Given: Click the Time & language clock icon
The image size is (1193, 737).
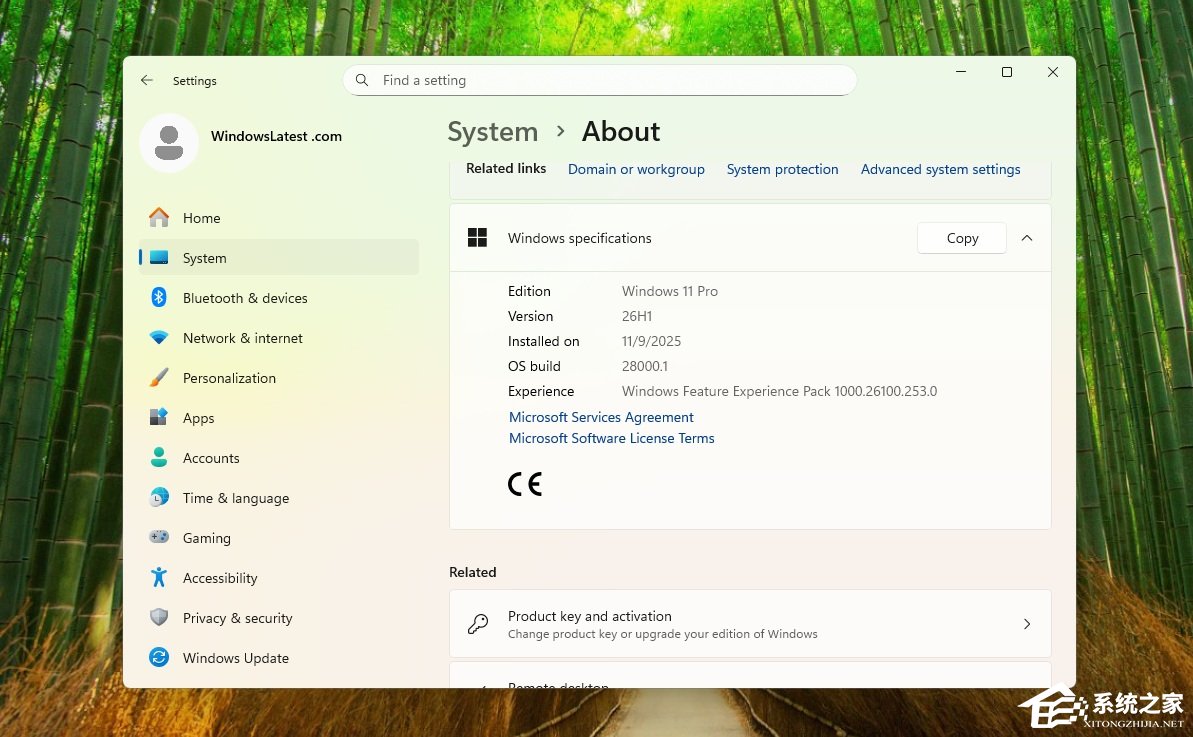Looking at the screenshot, I should click(x=159, y=497).
